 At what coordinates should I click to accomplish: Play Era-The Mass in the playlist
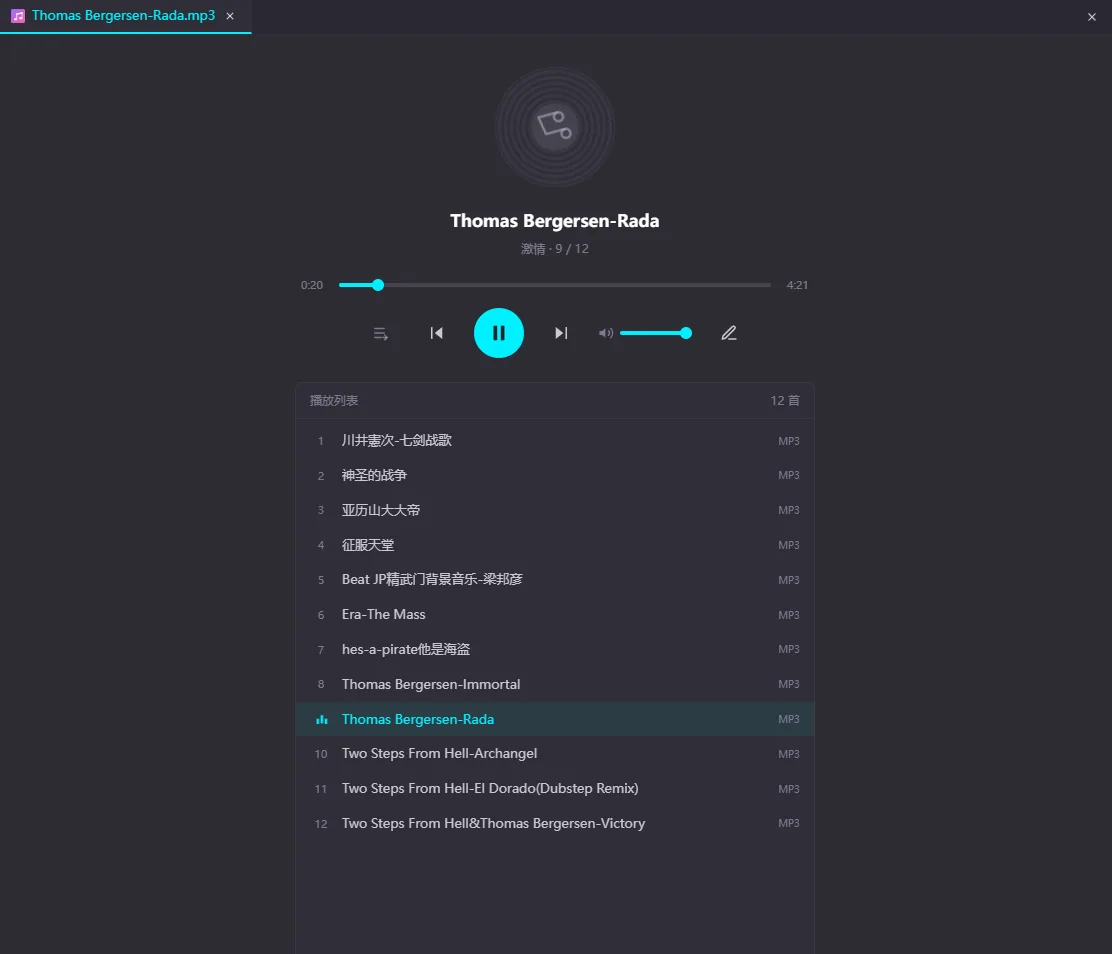tap(555, 614)
